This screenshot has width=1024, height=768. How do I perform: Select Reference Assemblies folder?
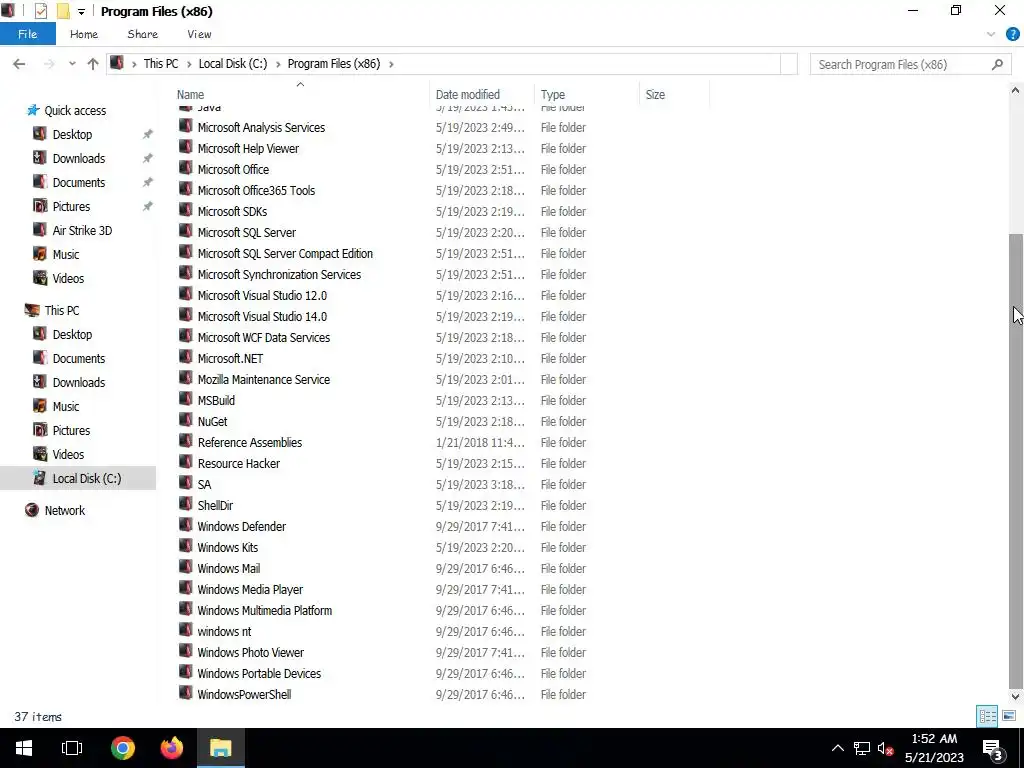coord(249,442)
